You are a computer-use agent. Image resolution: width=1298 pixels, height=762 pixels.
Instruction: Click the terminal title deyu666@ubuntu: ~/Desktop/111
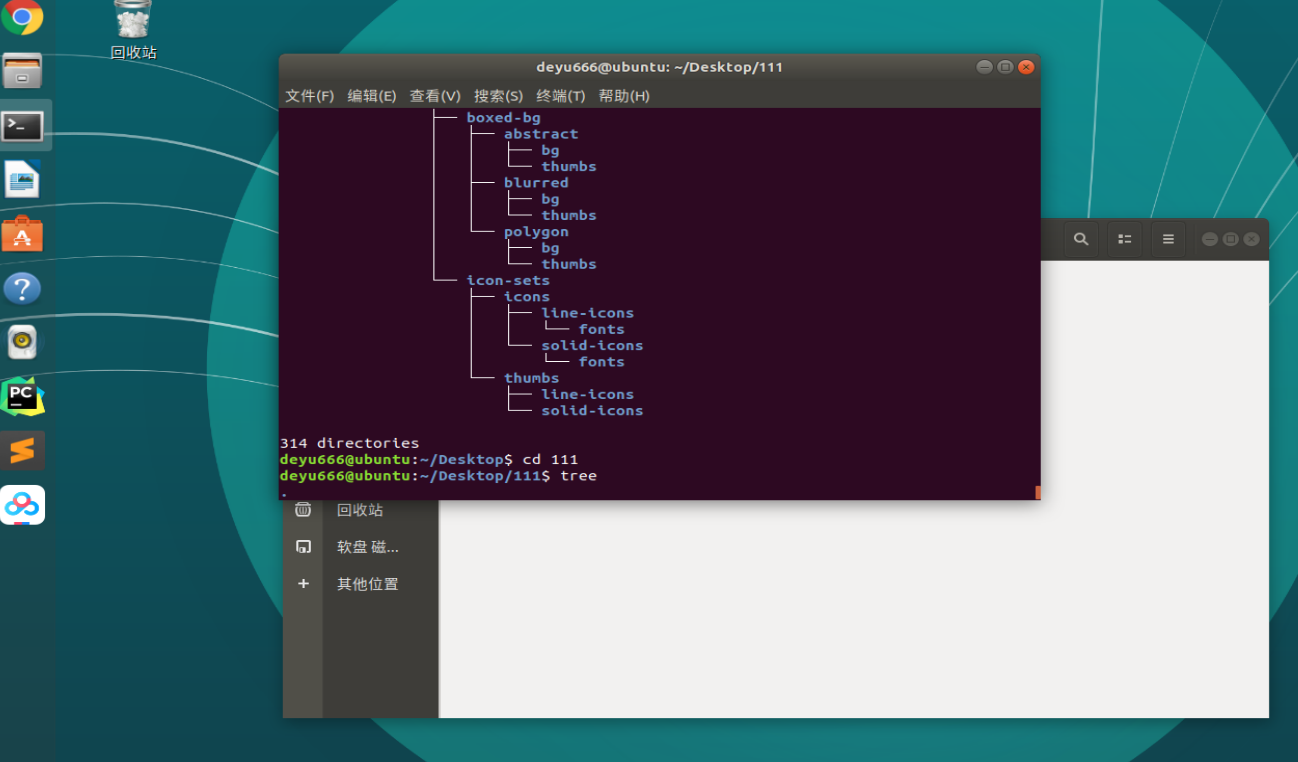pyautogui.click(x=660, y=67)
